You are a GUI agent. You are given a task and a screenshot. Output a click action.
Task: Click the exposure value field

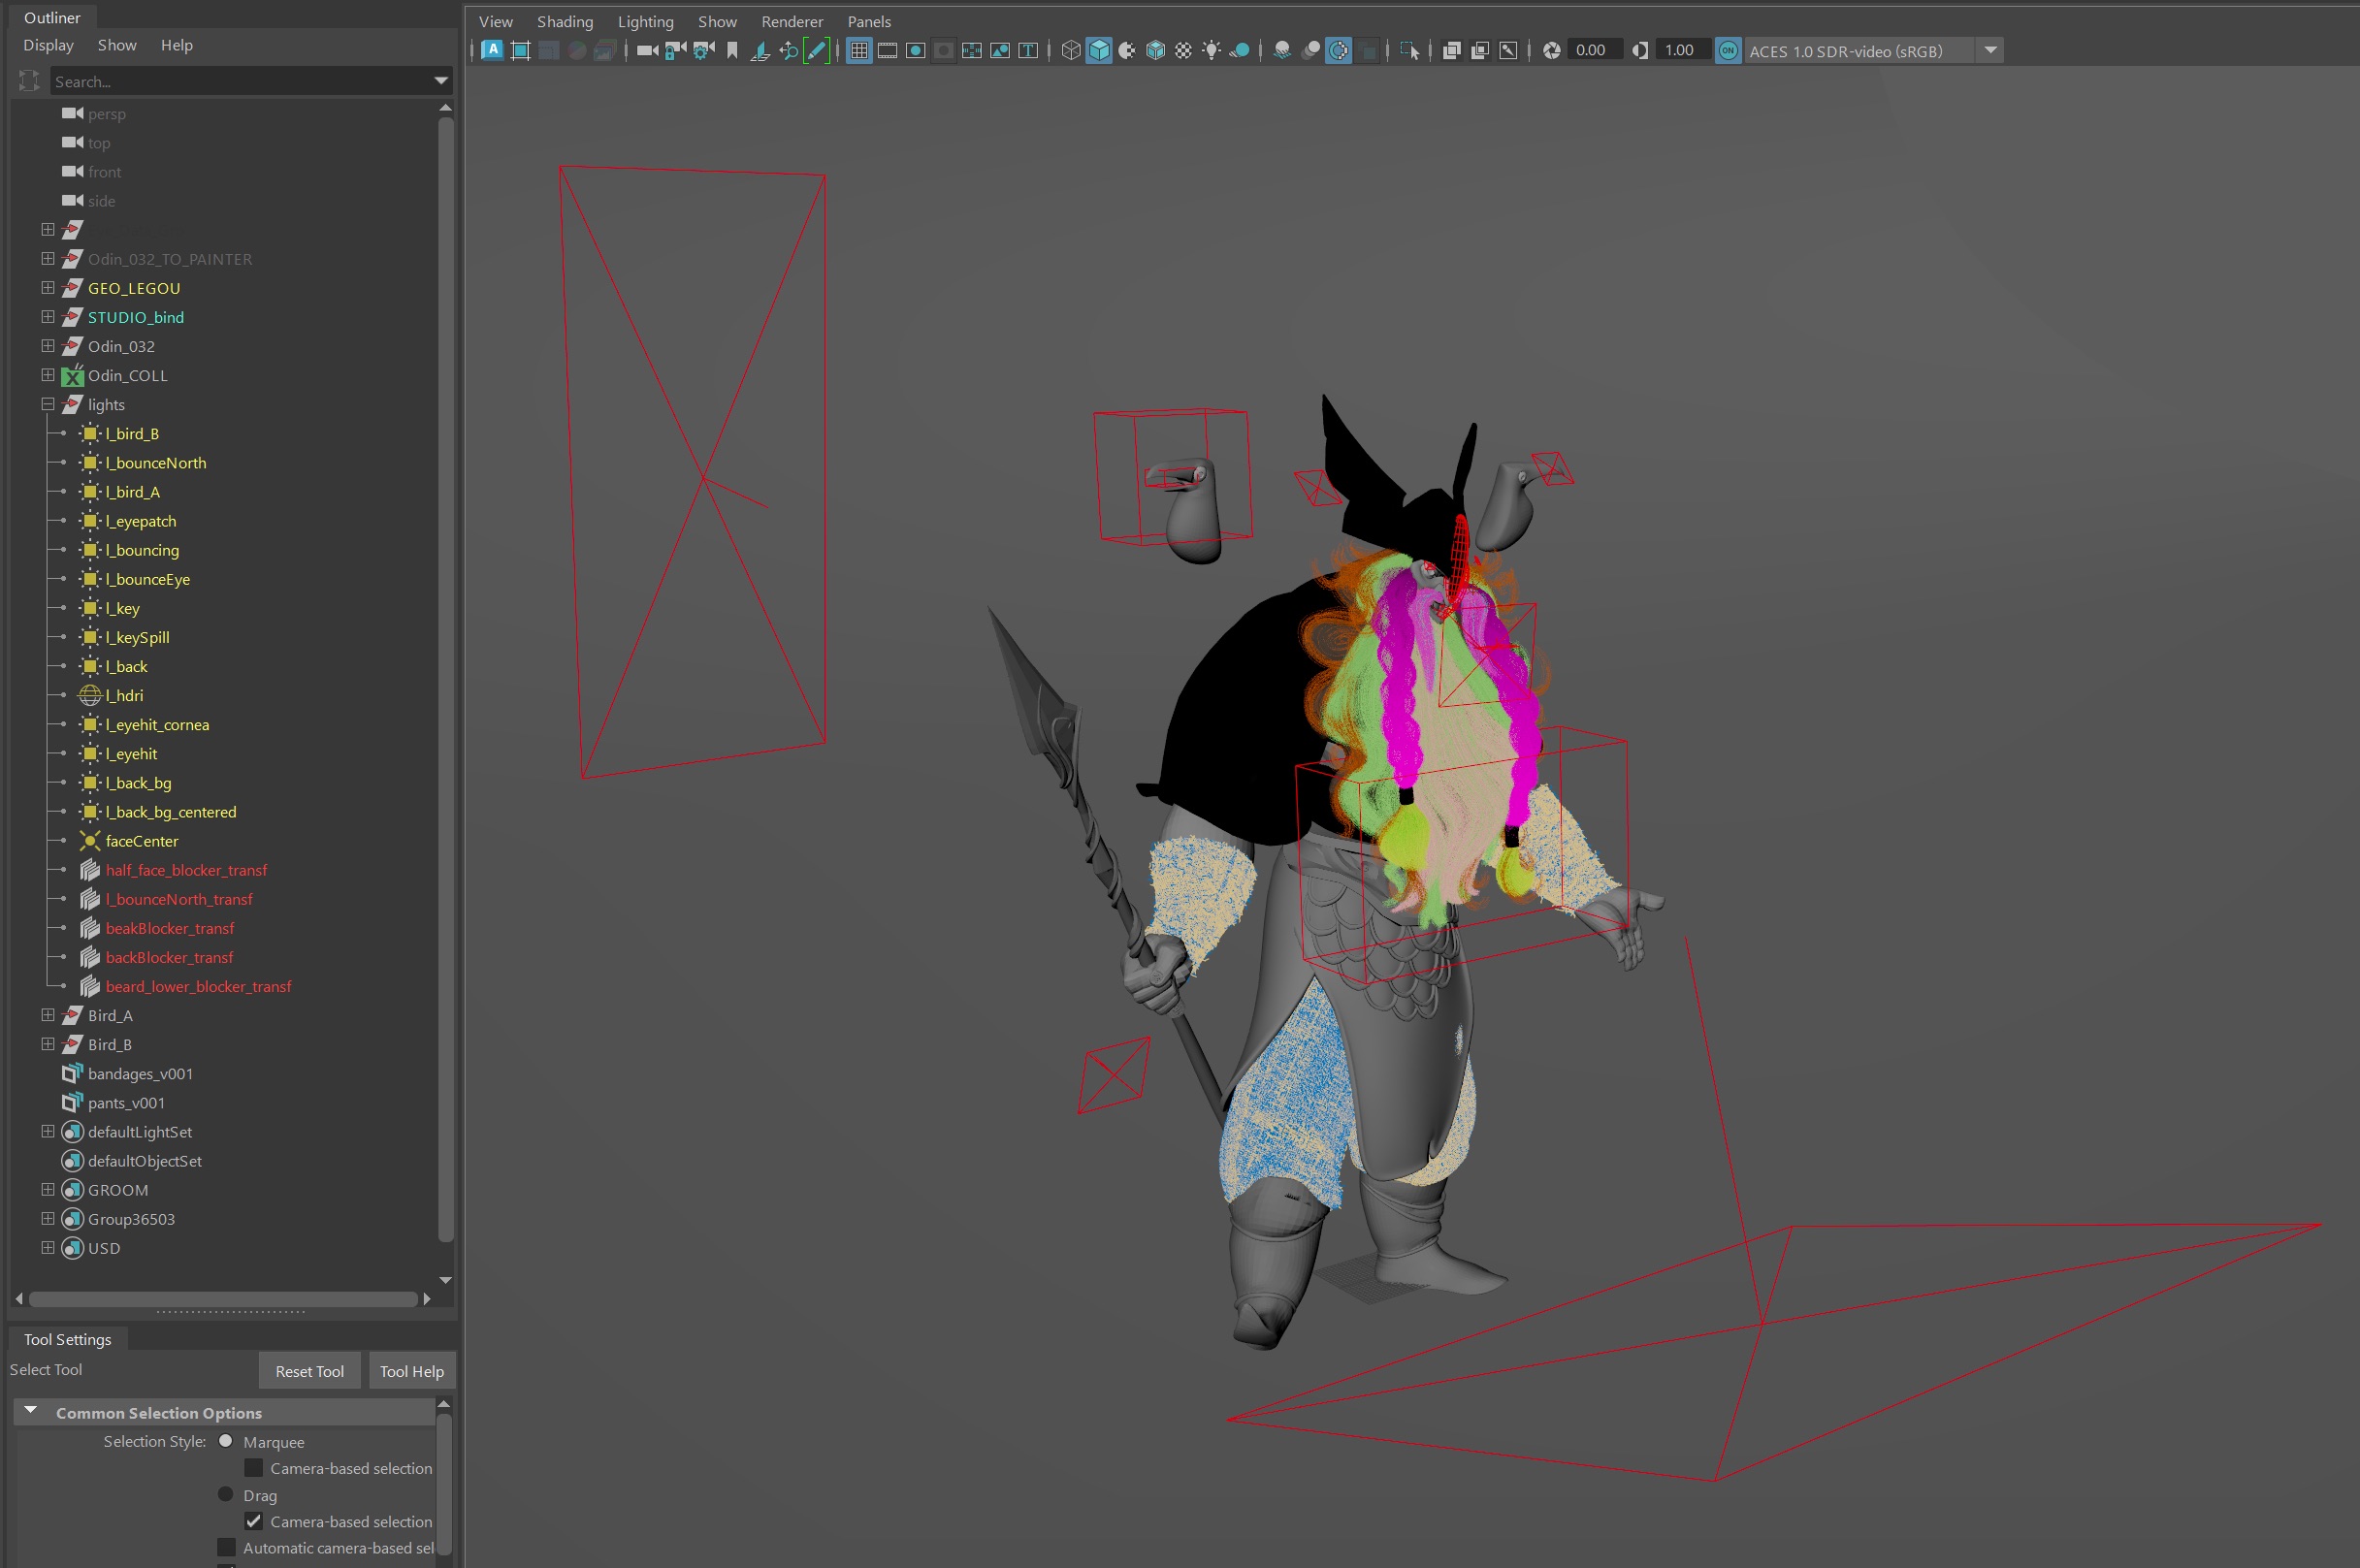click(1593, 50)
